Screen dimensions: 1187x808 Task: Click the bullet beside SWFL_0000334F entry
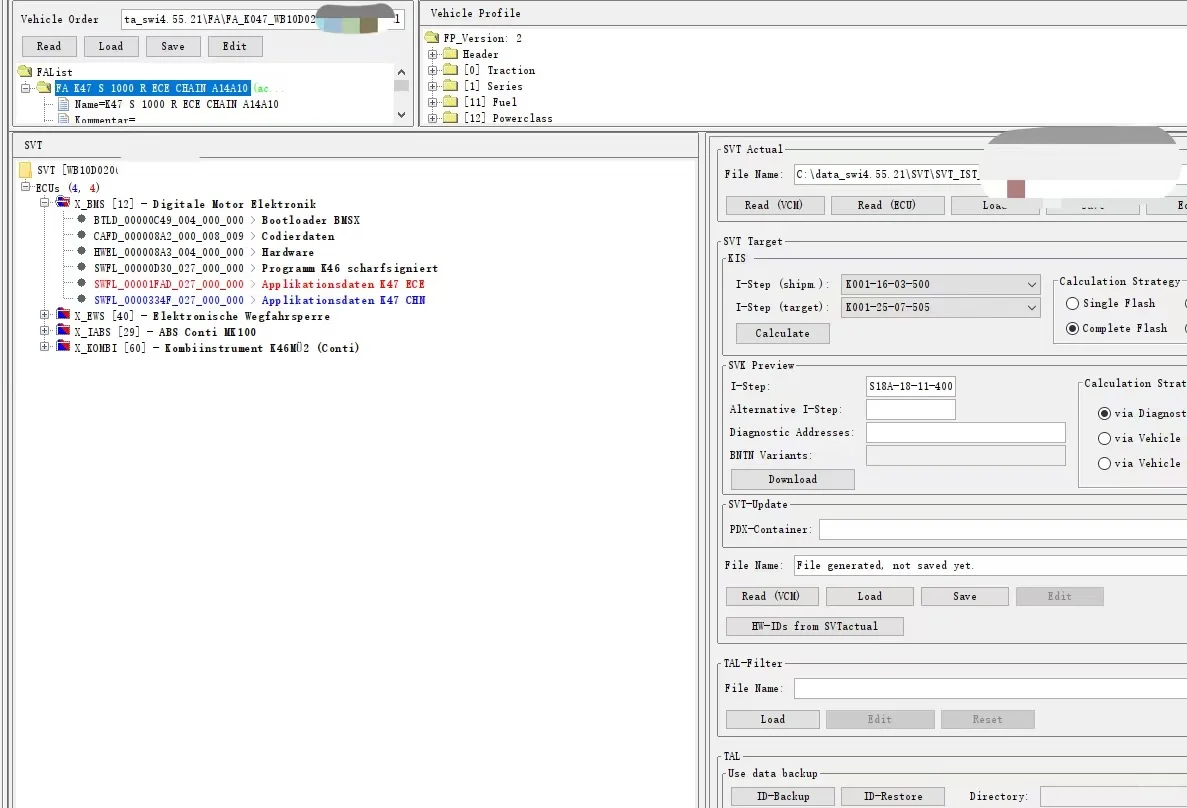pyautogui.click(x=81, y=298)
